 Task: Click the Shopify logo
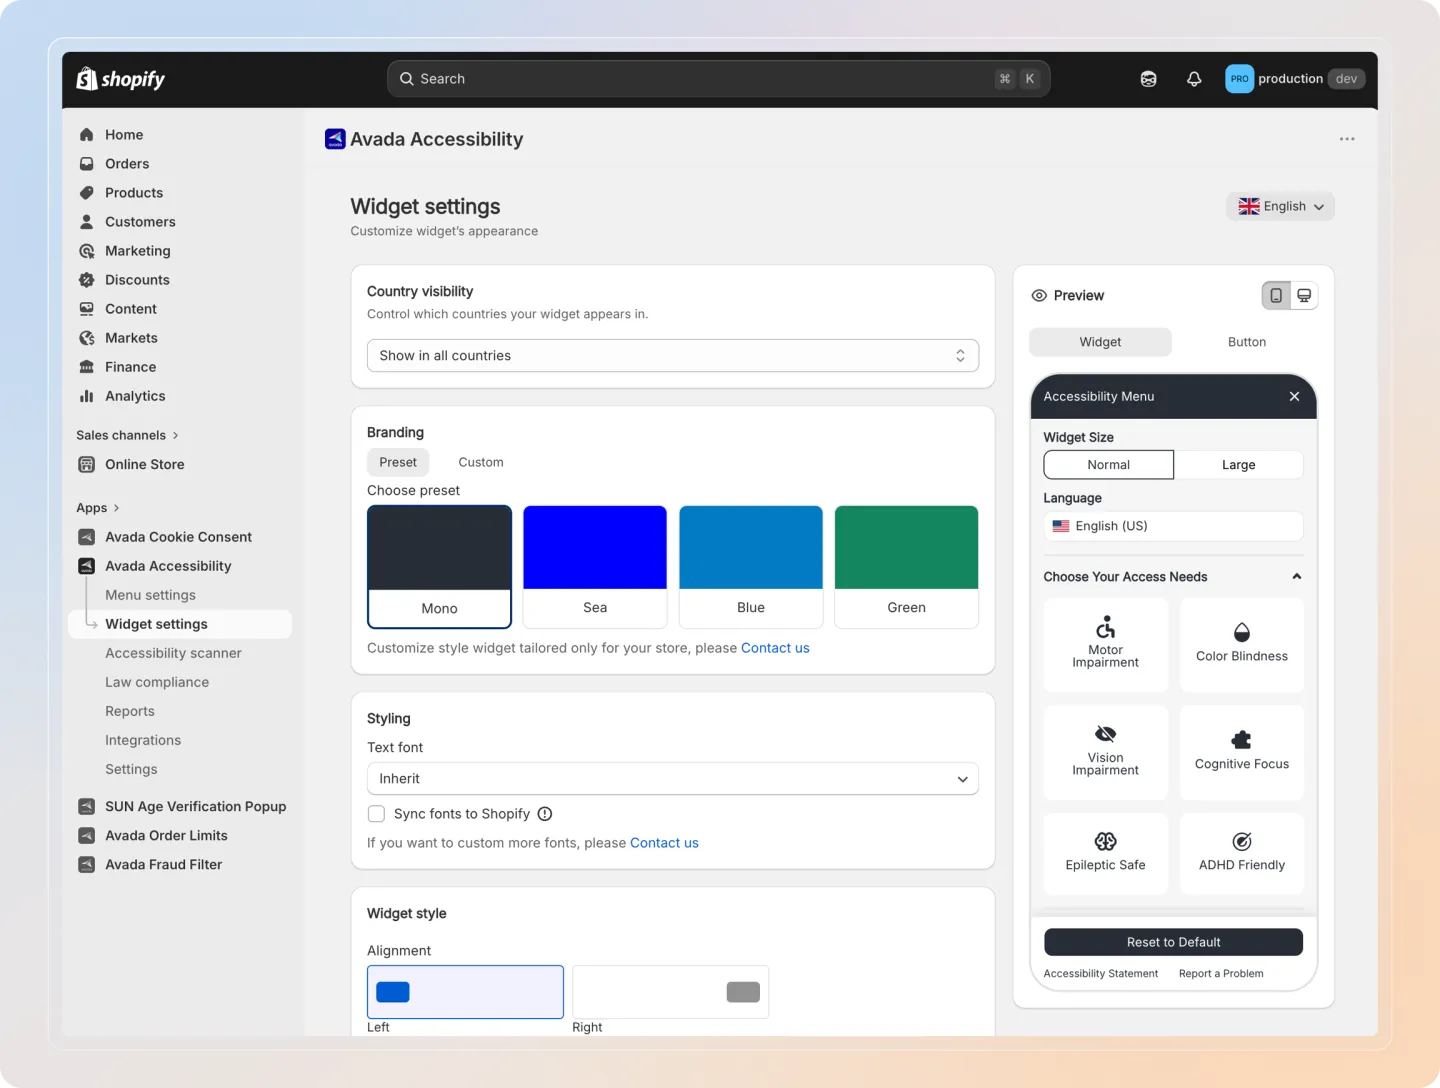[x=121, y=79]
